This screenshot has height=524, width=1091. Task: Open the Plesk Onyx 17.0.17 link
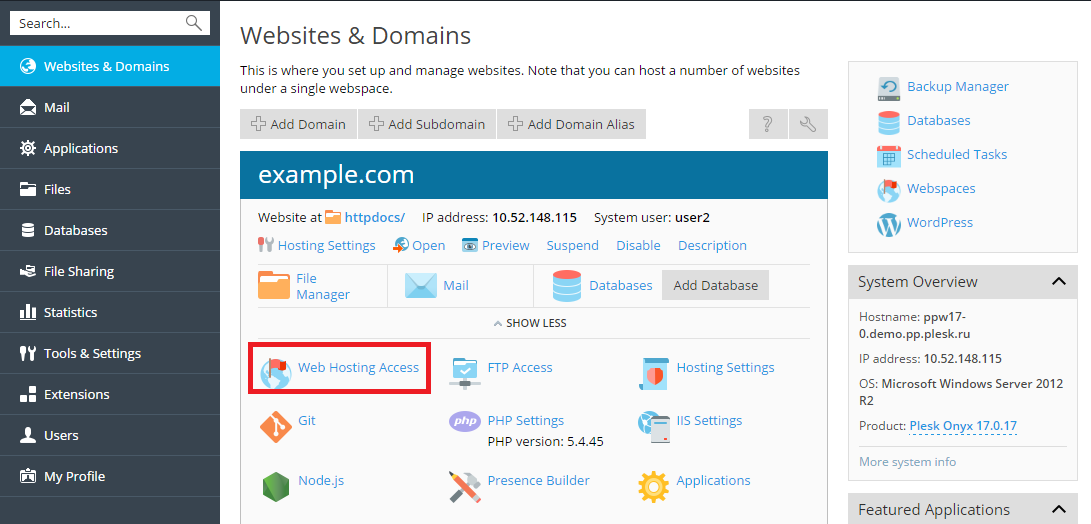[962, 426]
